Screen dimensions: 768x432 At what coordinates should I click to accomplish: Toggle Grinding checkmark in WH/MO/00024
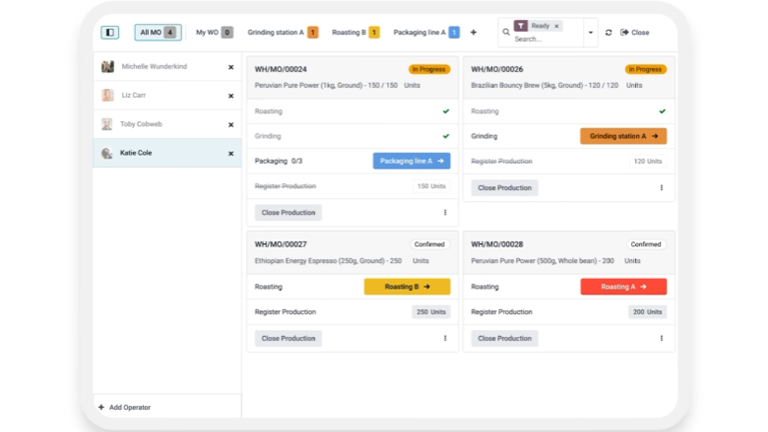click(445, 136)
